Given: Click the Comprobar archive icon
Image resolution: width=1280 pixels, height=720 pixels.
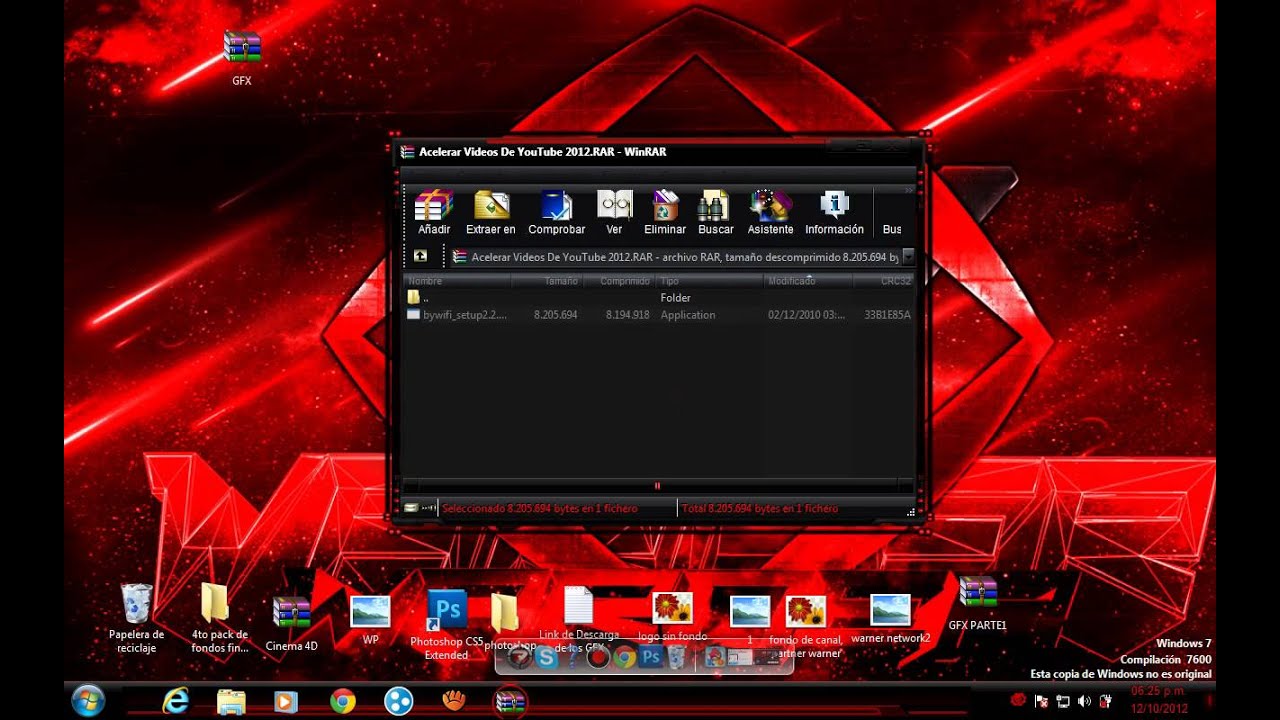Looking at the screenshot, I should click(x=556, y=212).
